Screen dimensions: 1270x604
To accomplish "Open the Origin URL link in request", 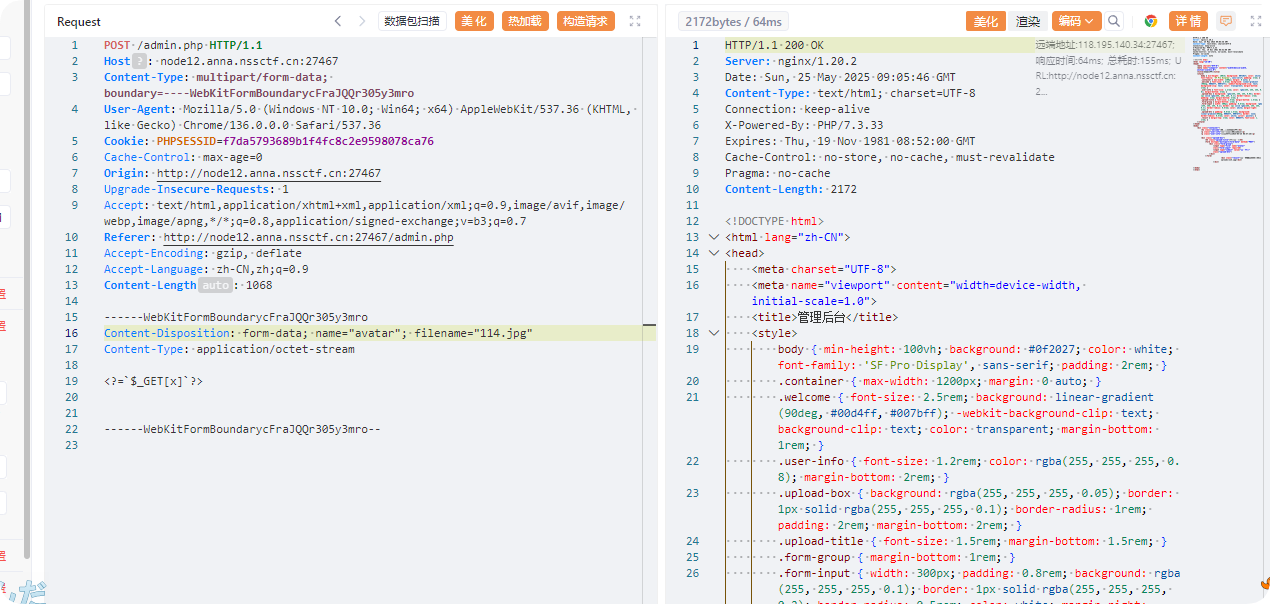I will click(269, 174).
